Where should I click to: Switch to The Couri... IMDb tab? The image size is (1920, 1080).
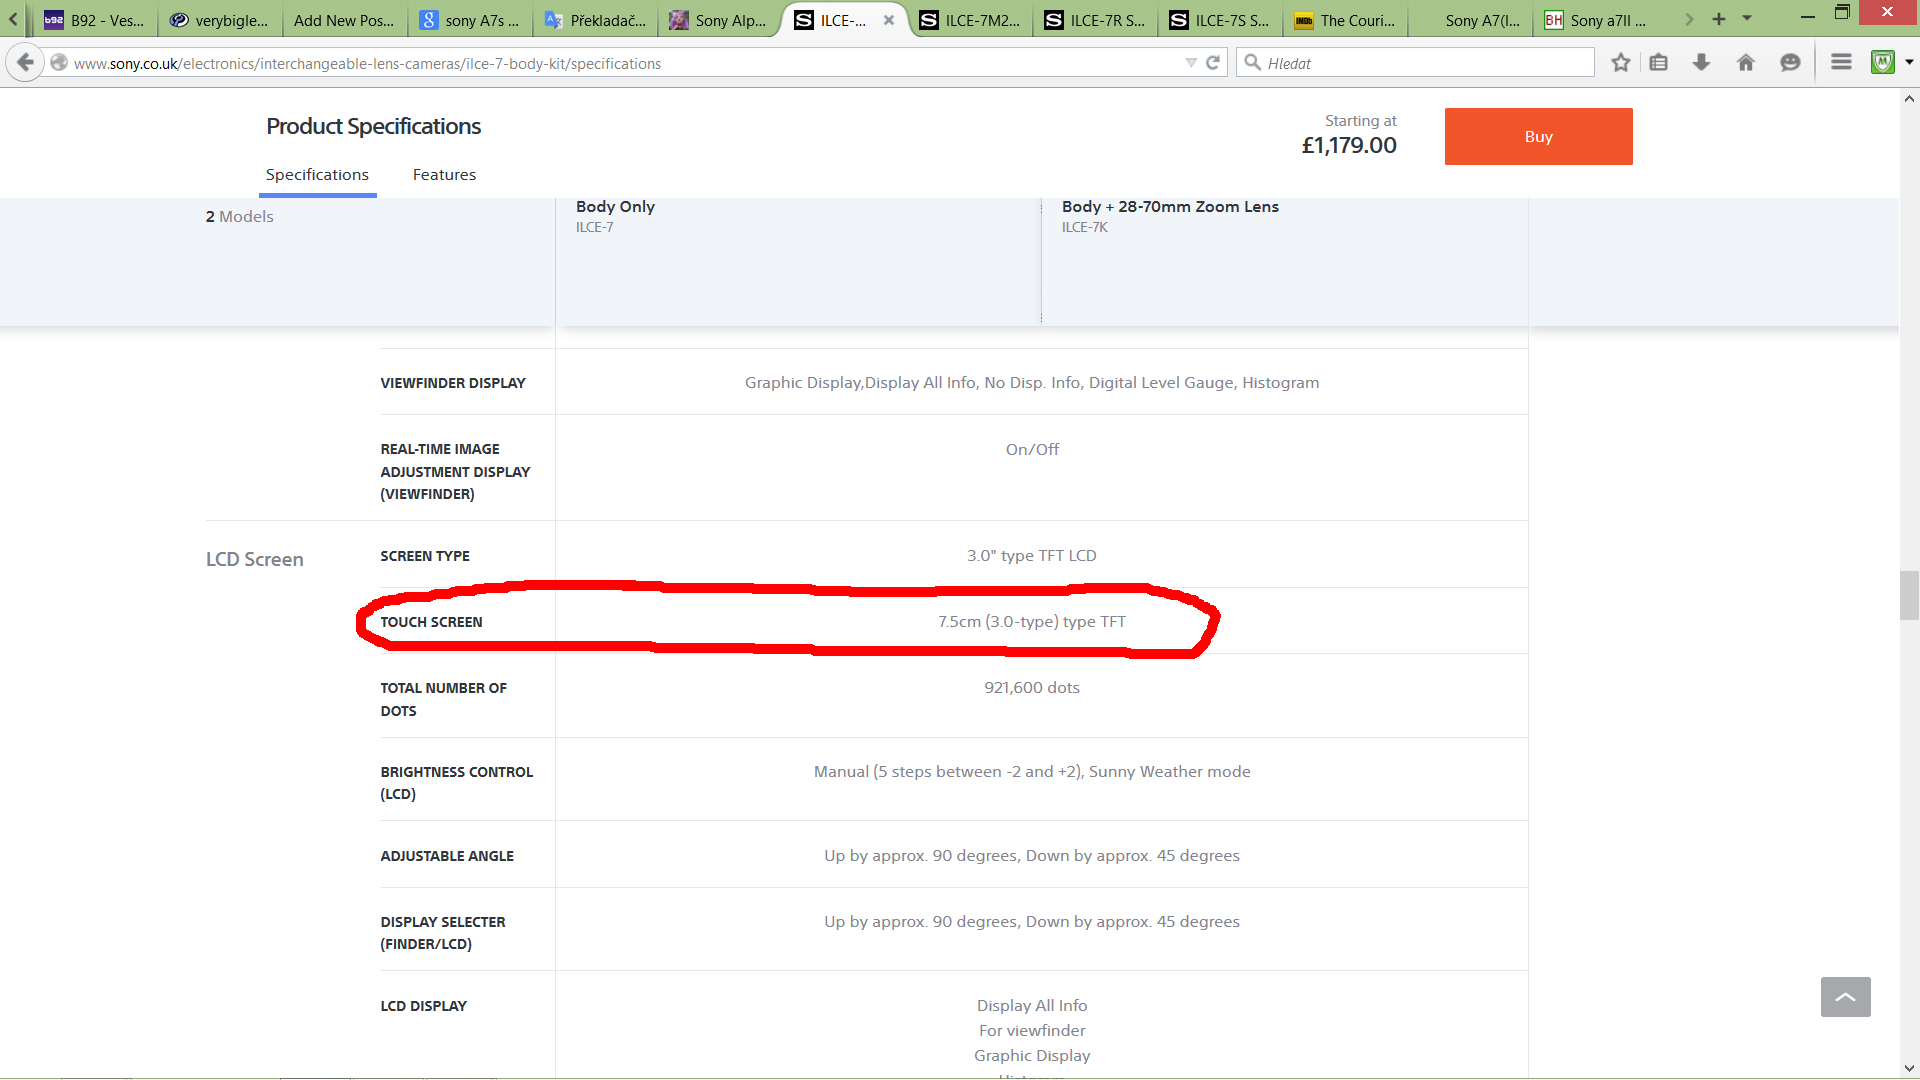tap(1346, 20)
